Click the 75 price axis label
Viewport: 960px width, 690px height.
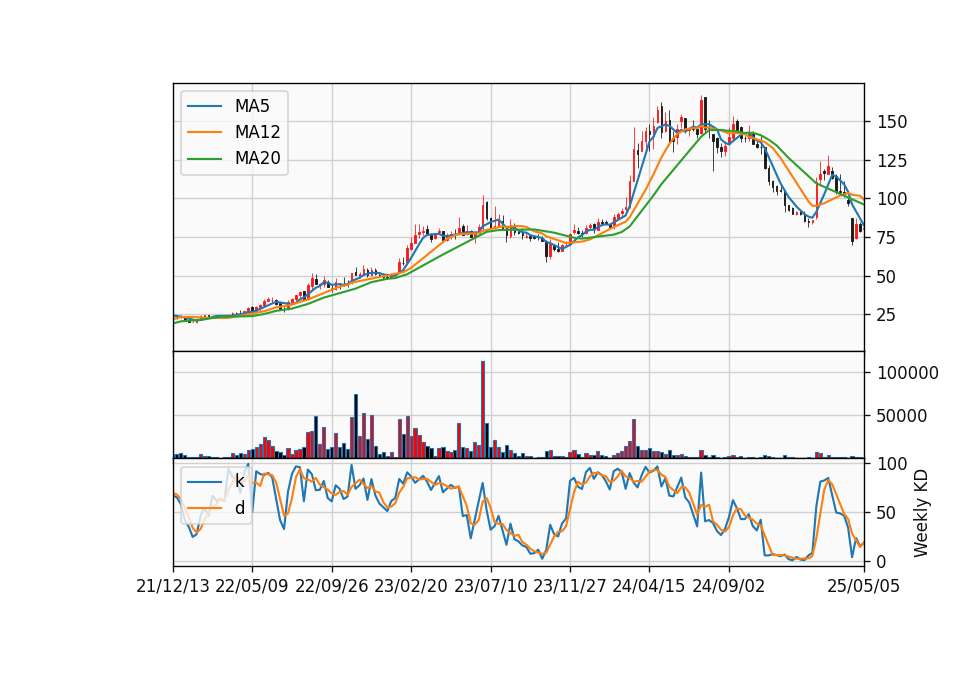pos(887,238)
